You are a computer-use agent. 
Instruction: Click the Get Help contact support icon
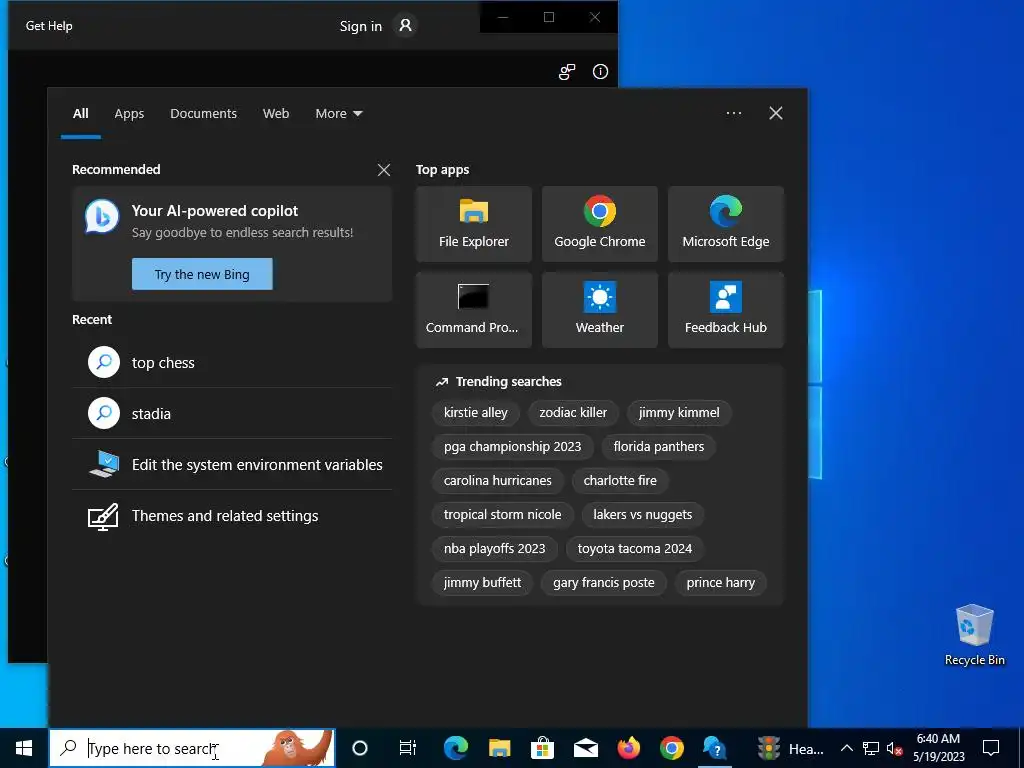click(567, 72)
